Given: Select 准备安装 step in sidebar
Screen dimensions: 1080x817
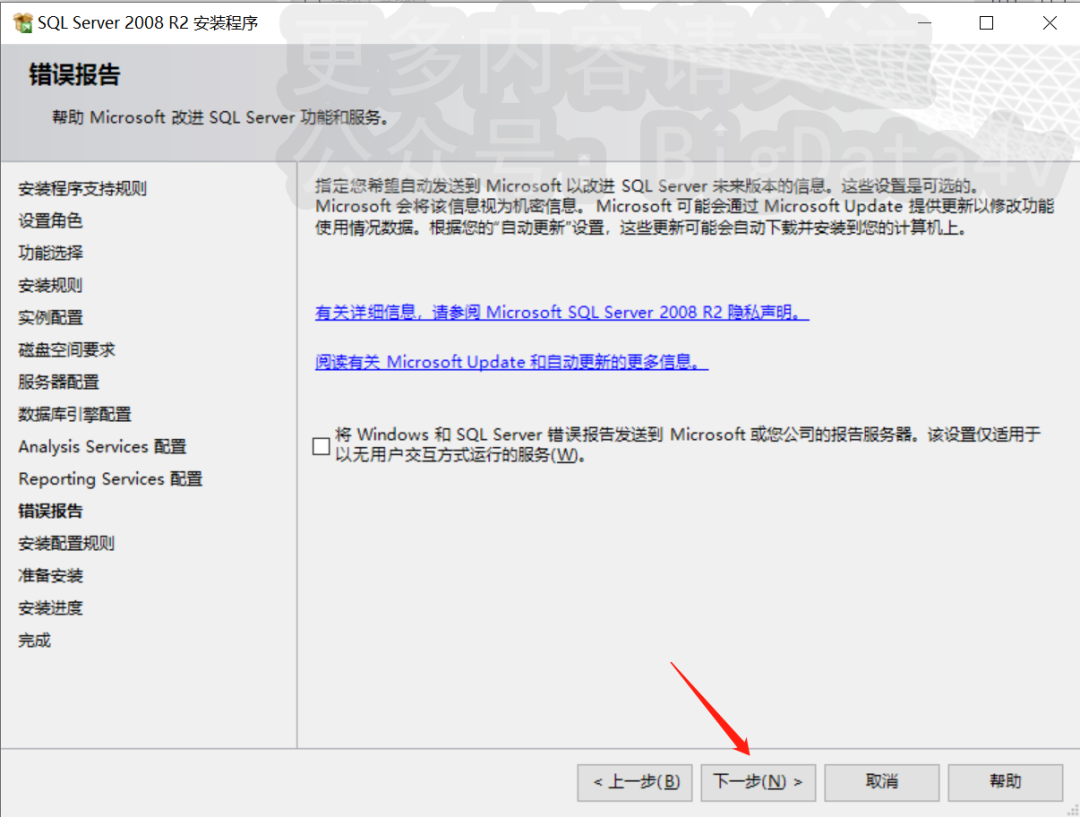Looking at the screenshot, I should pyautogui.click(x=50, y=576).
